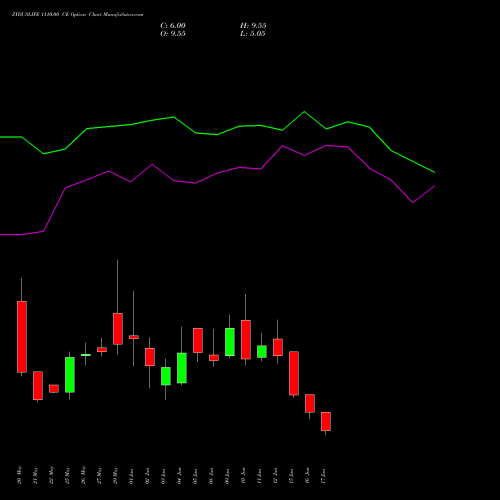Select the last red candle for 17 Jun

326,421
